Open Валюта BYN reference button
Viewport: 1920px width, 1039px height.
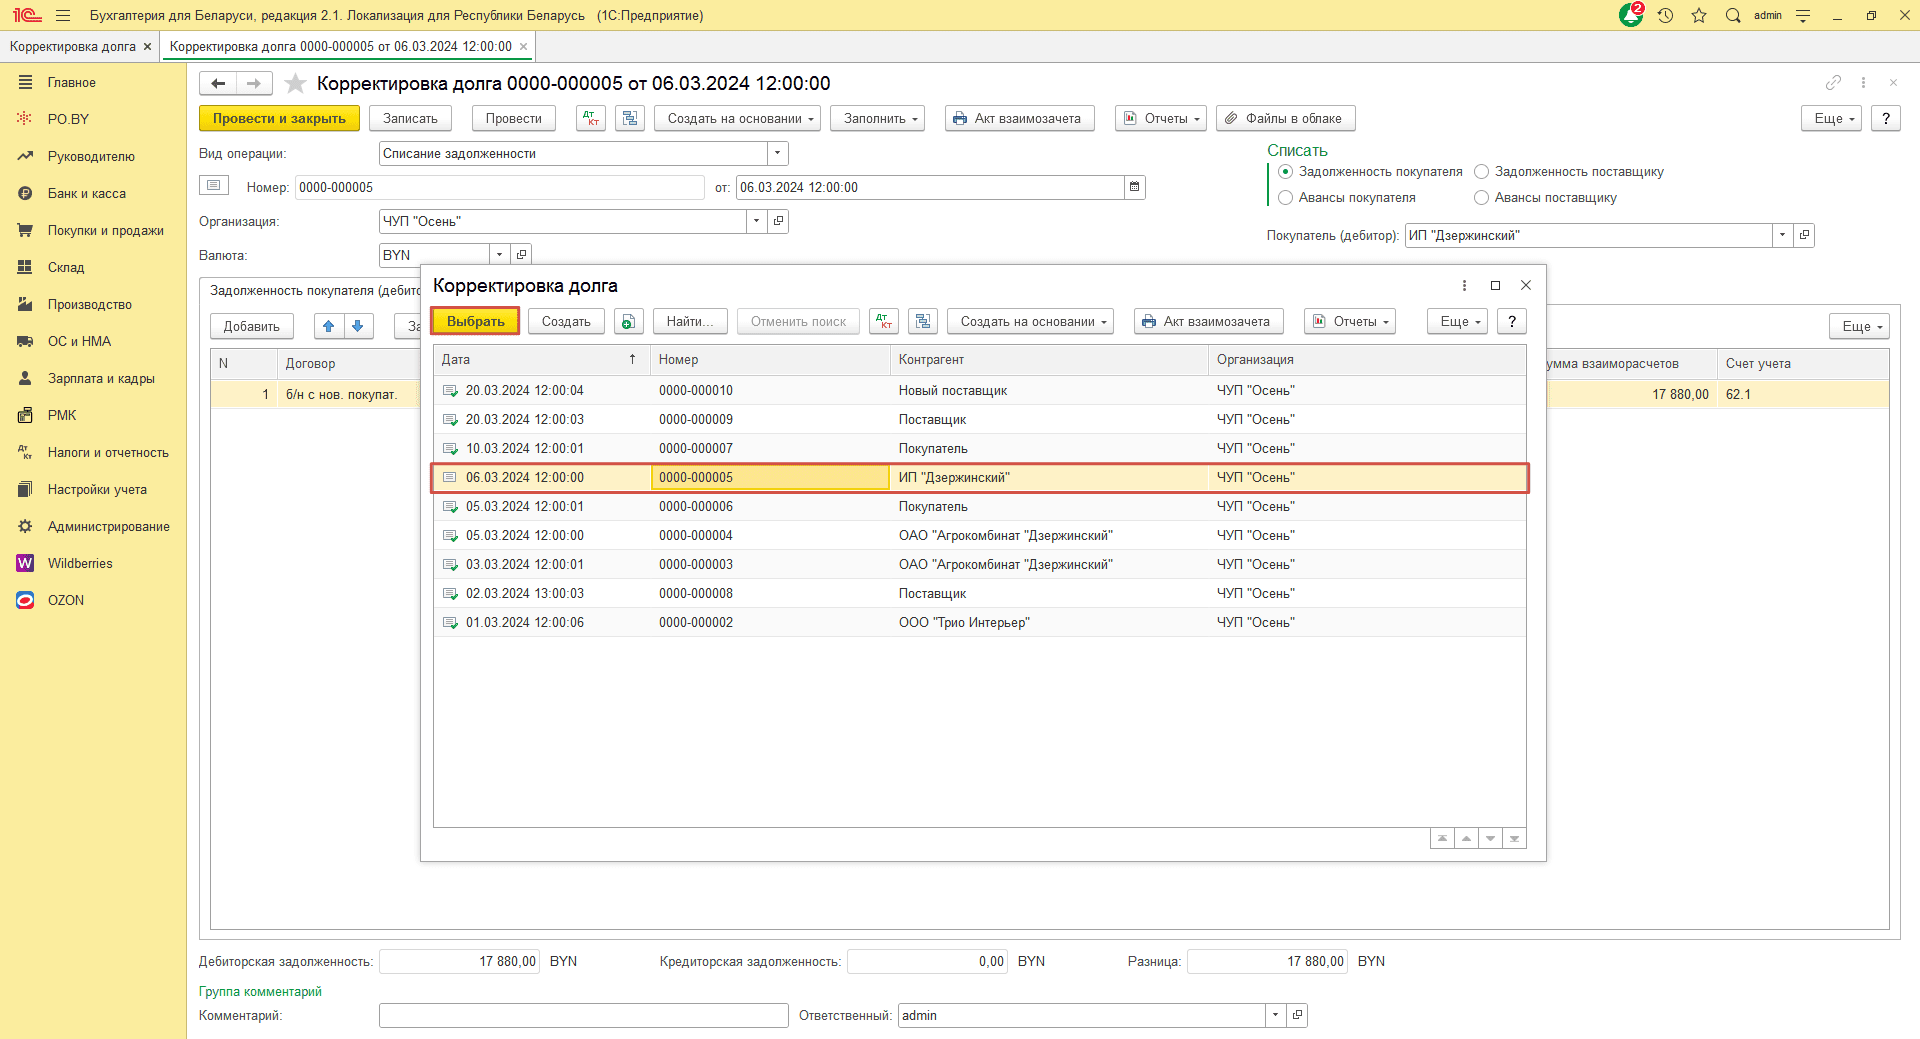pos(521,255)
